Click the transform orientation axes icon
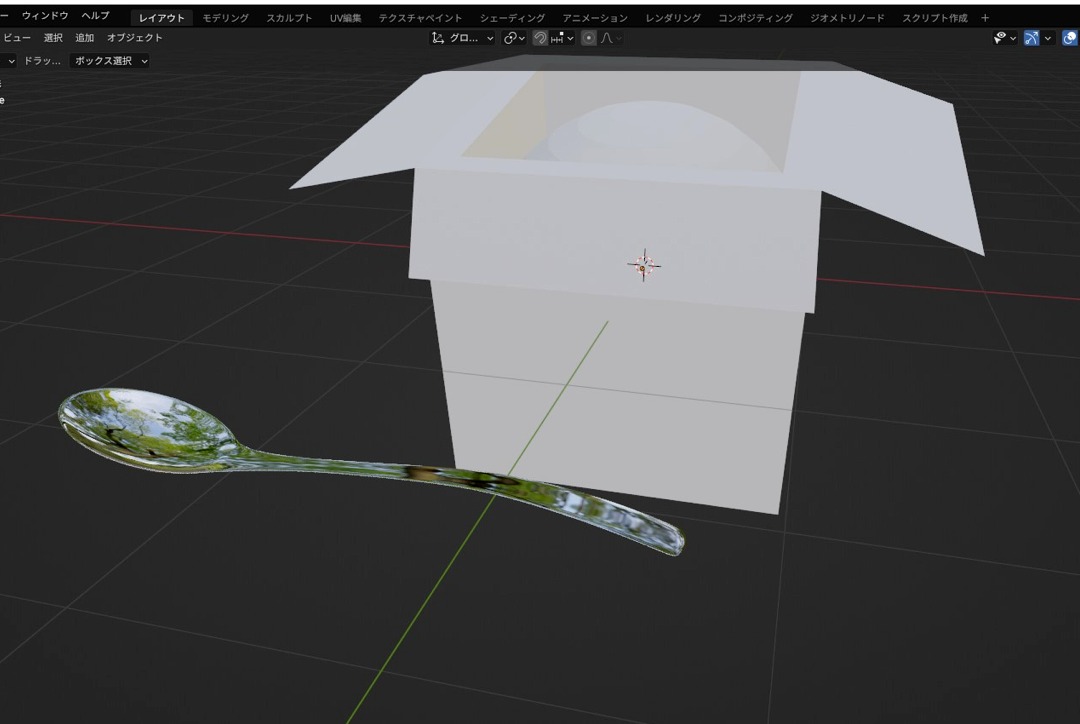 click(438, 38)
